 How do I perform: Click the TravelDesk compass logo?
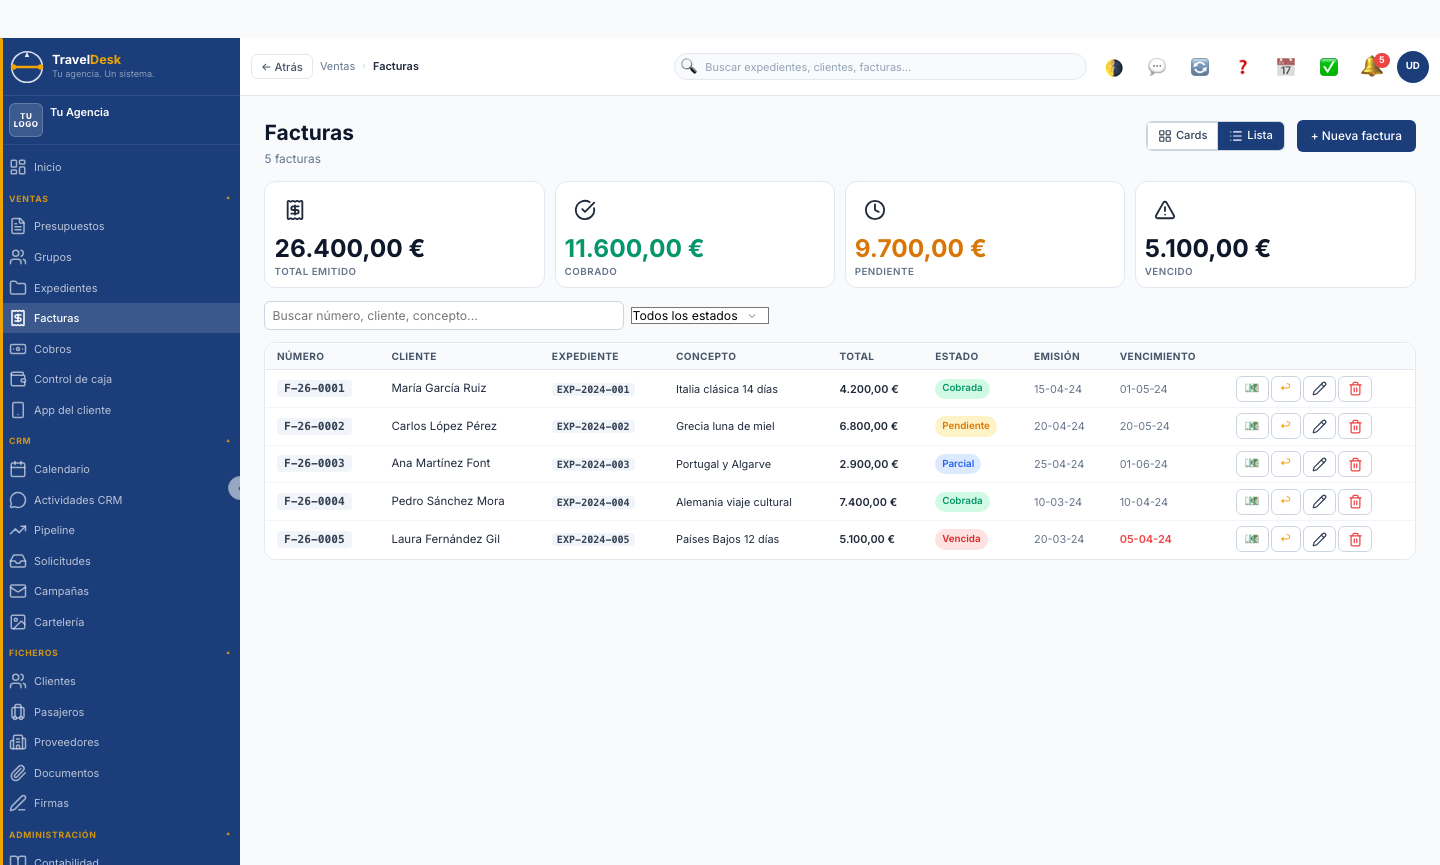click(27, 67)
